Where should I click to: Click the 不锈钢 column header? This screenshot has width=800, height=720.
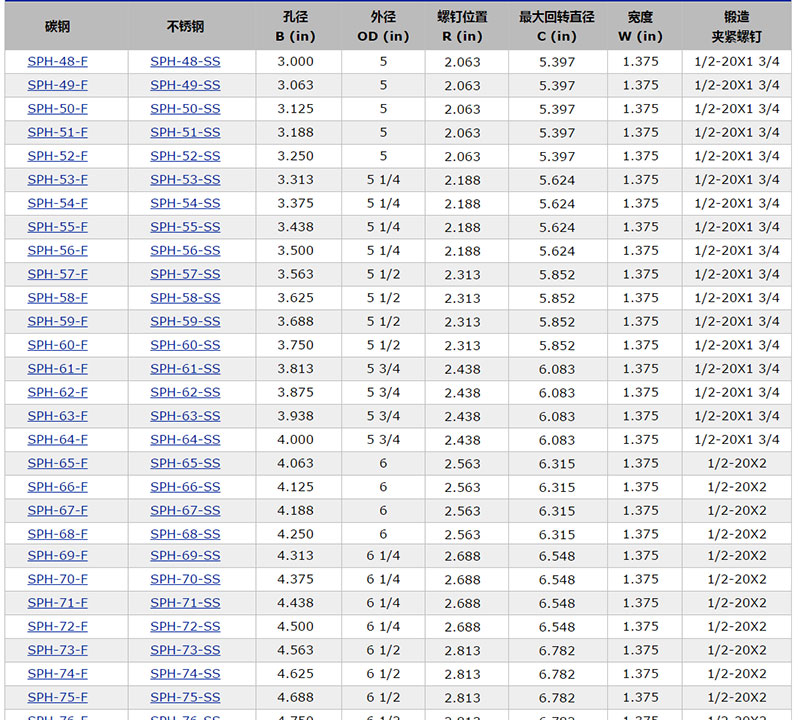click(x=185, y=27)
